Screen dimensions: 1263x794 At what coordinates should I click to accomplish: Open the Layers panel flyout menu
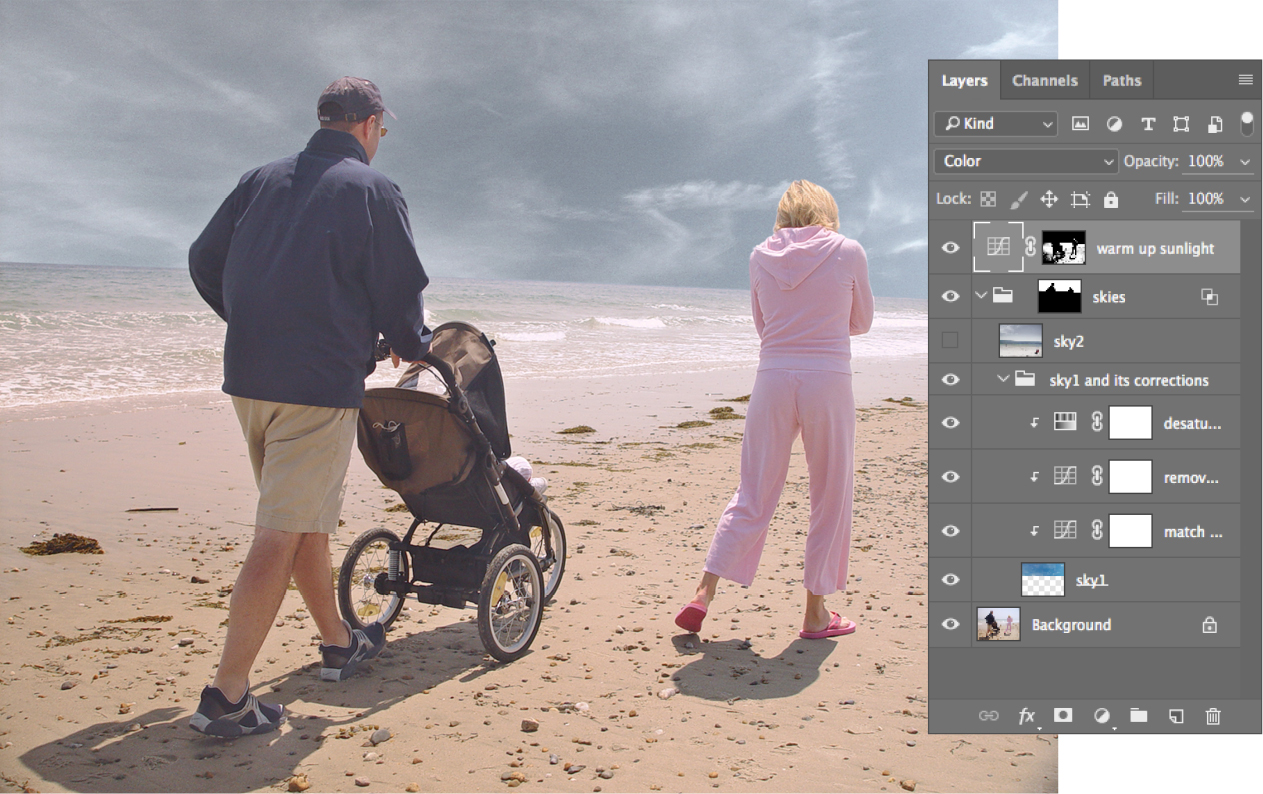1246,79
